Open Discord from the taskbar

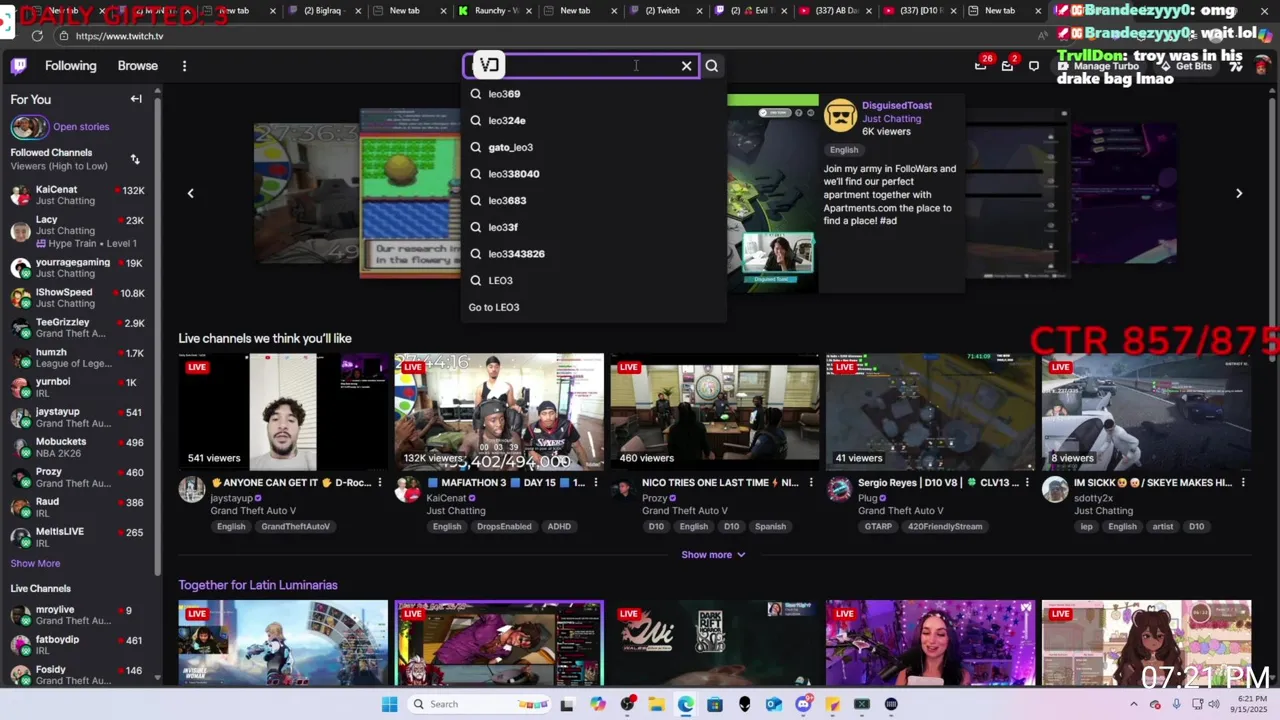tap(803, 704)
